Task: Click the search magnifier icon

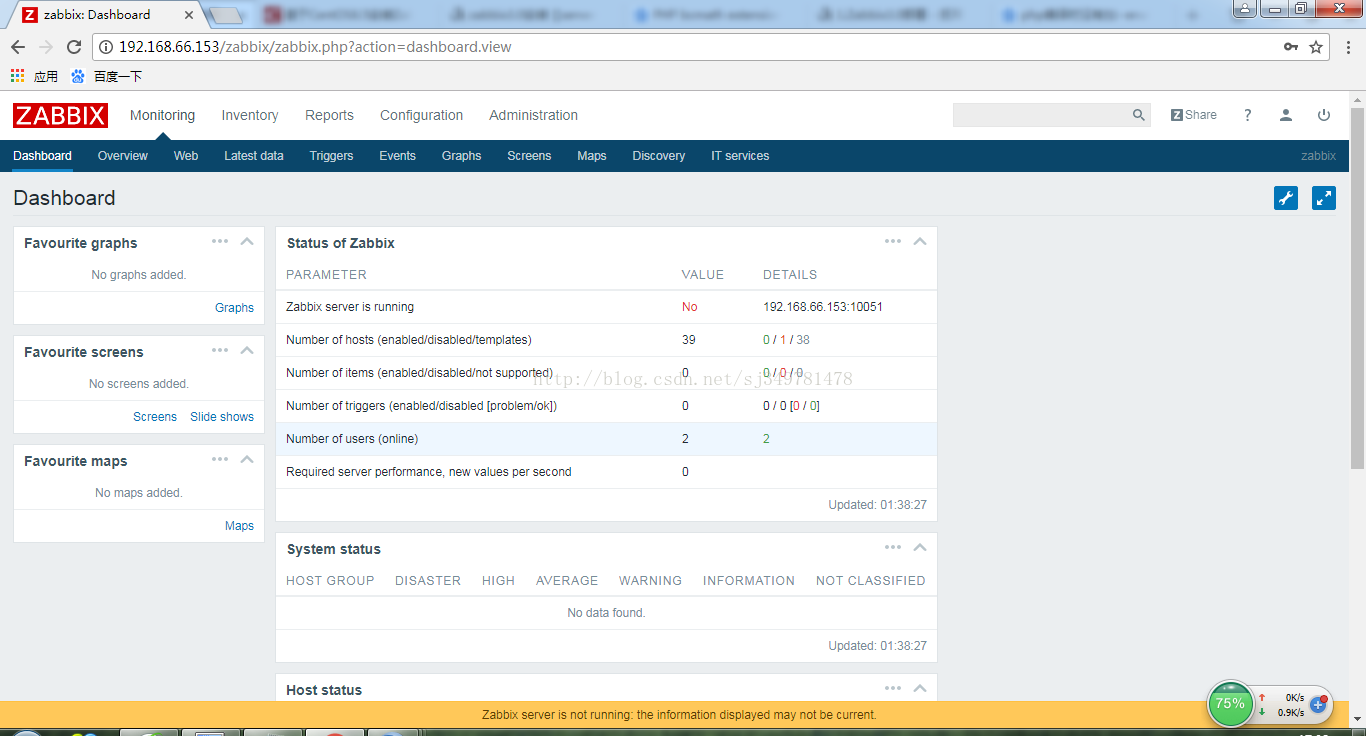Action: click(1138, 115)
